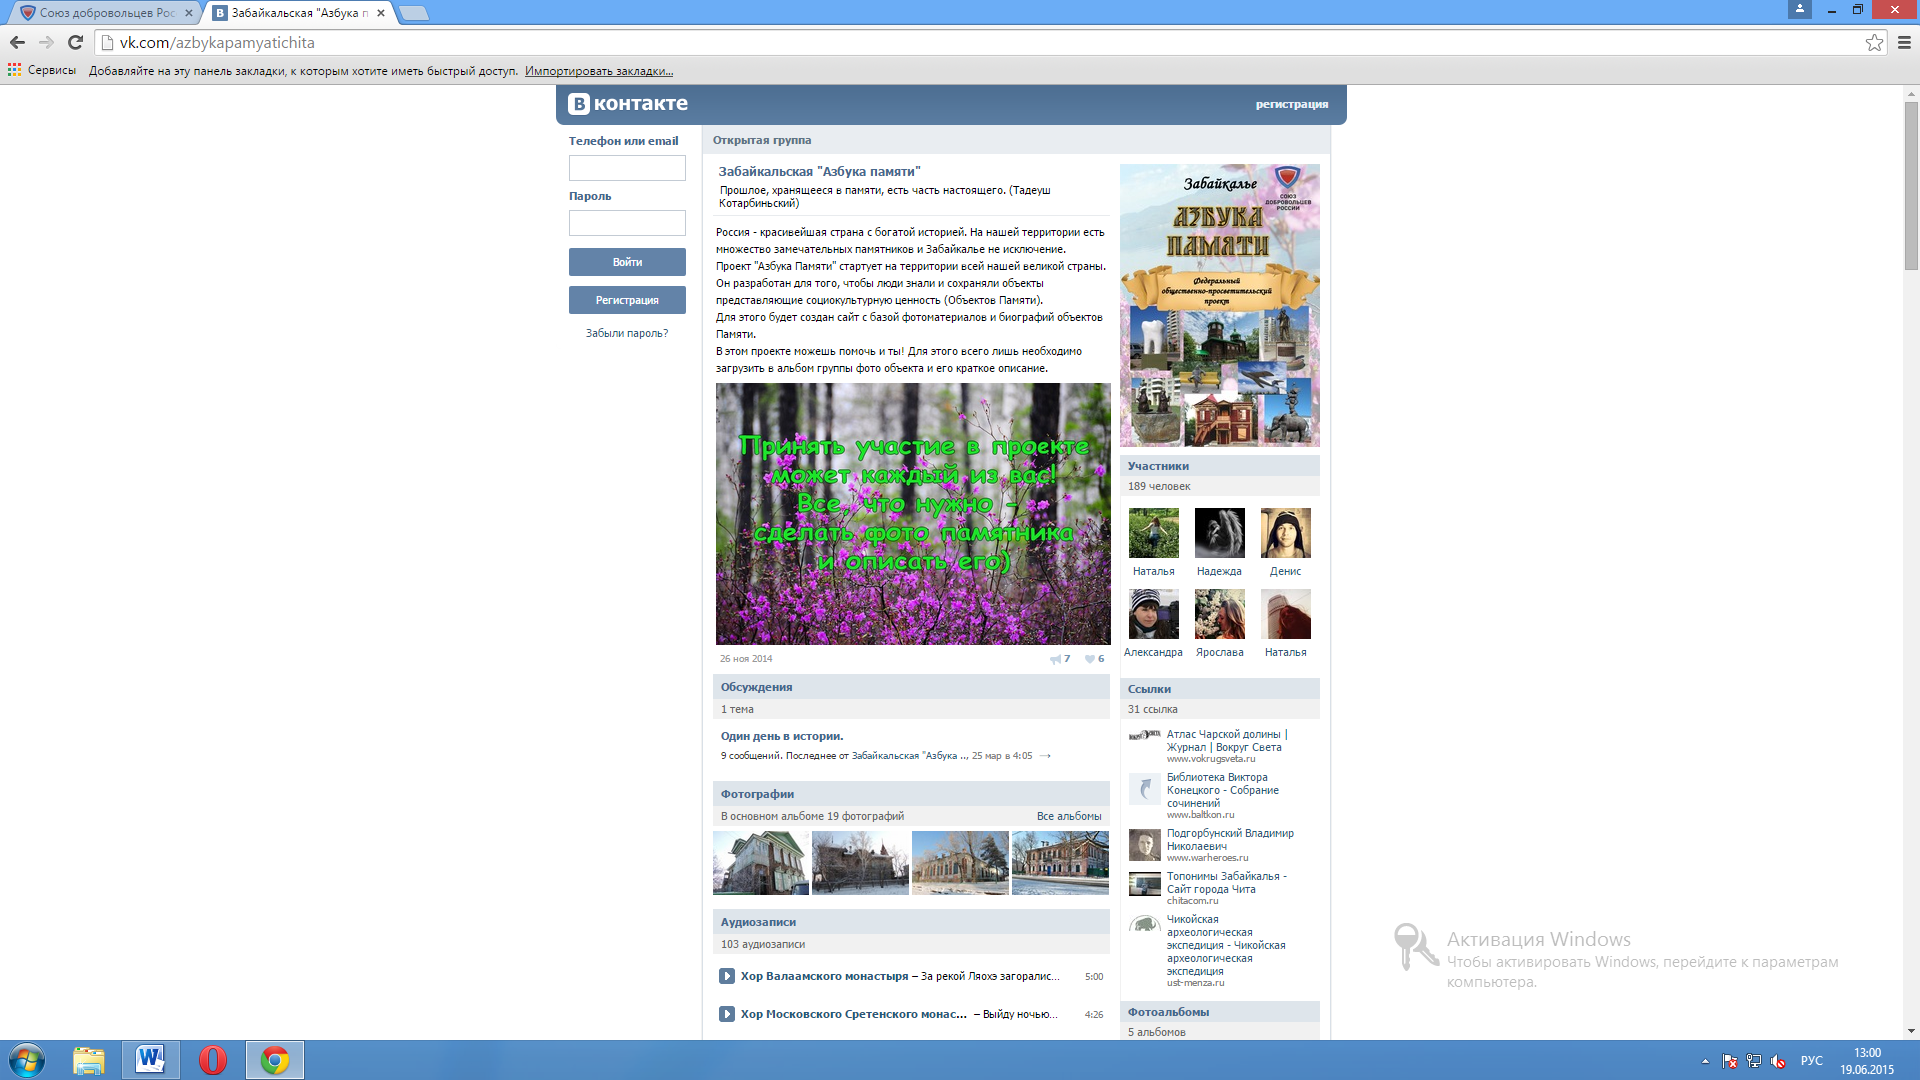
Task: Switch input language РУС indicator
Action: pyautogui.click(x=1811, y=1061)
